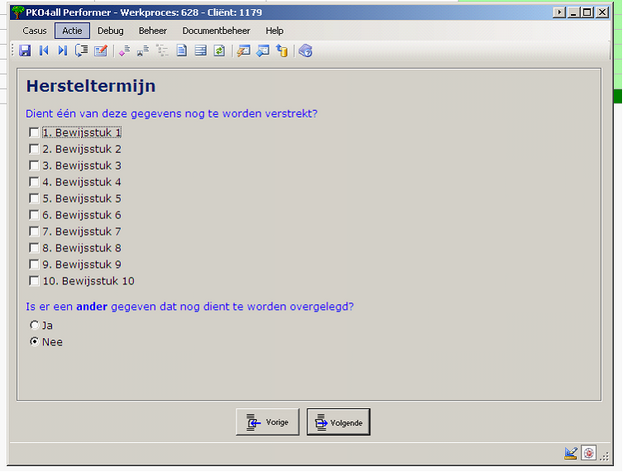Open the blue document page toolbar icon
The height and width of the screenshot is (472, 623).
182,51
